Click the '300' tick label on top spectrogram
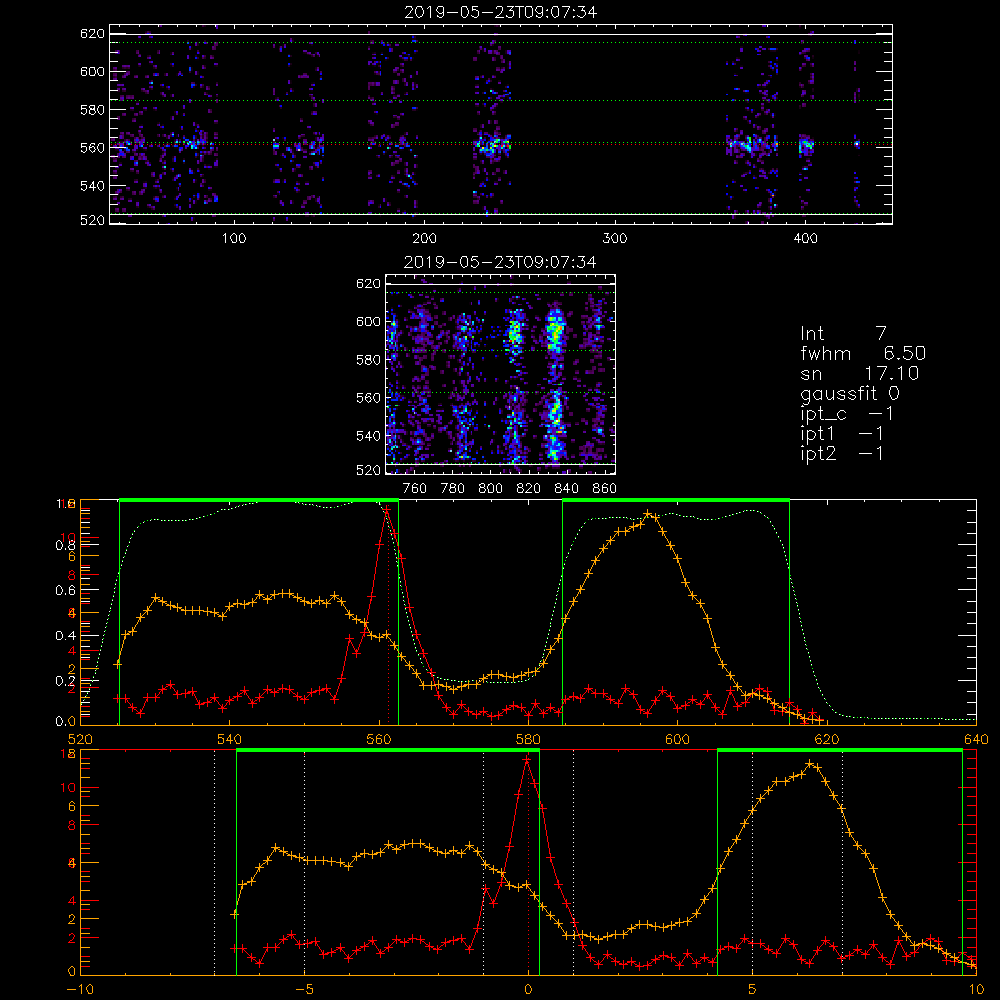Viewport: 1000px width, 1000px height. coord(615,239)
